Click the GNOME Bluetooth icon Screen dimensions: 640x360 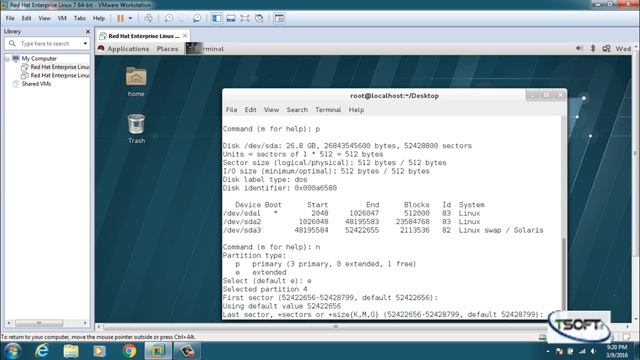tap(593, 48)
